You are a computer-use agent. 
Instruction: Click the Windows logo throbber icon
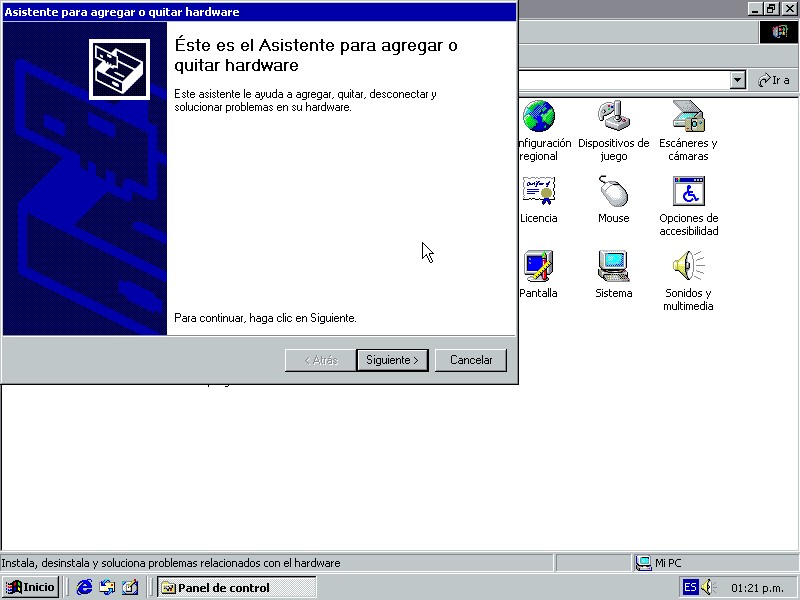pos(779,32)
